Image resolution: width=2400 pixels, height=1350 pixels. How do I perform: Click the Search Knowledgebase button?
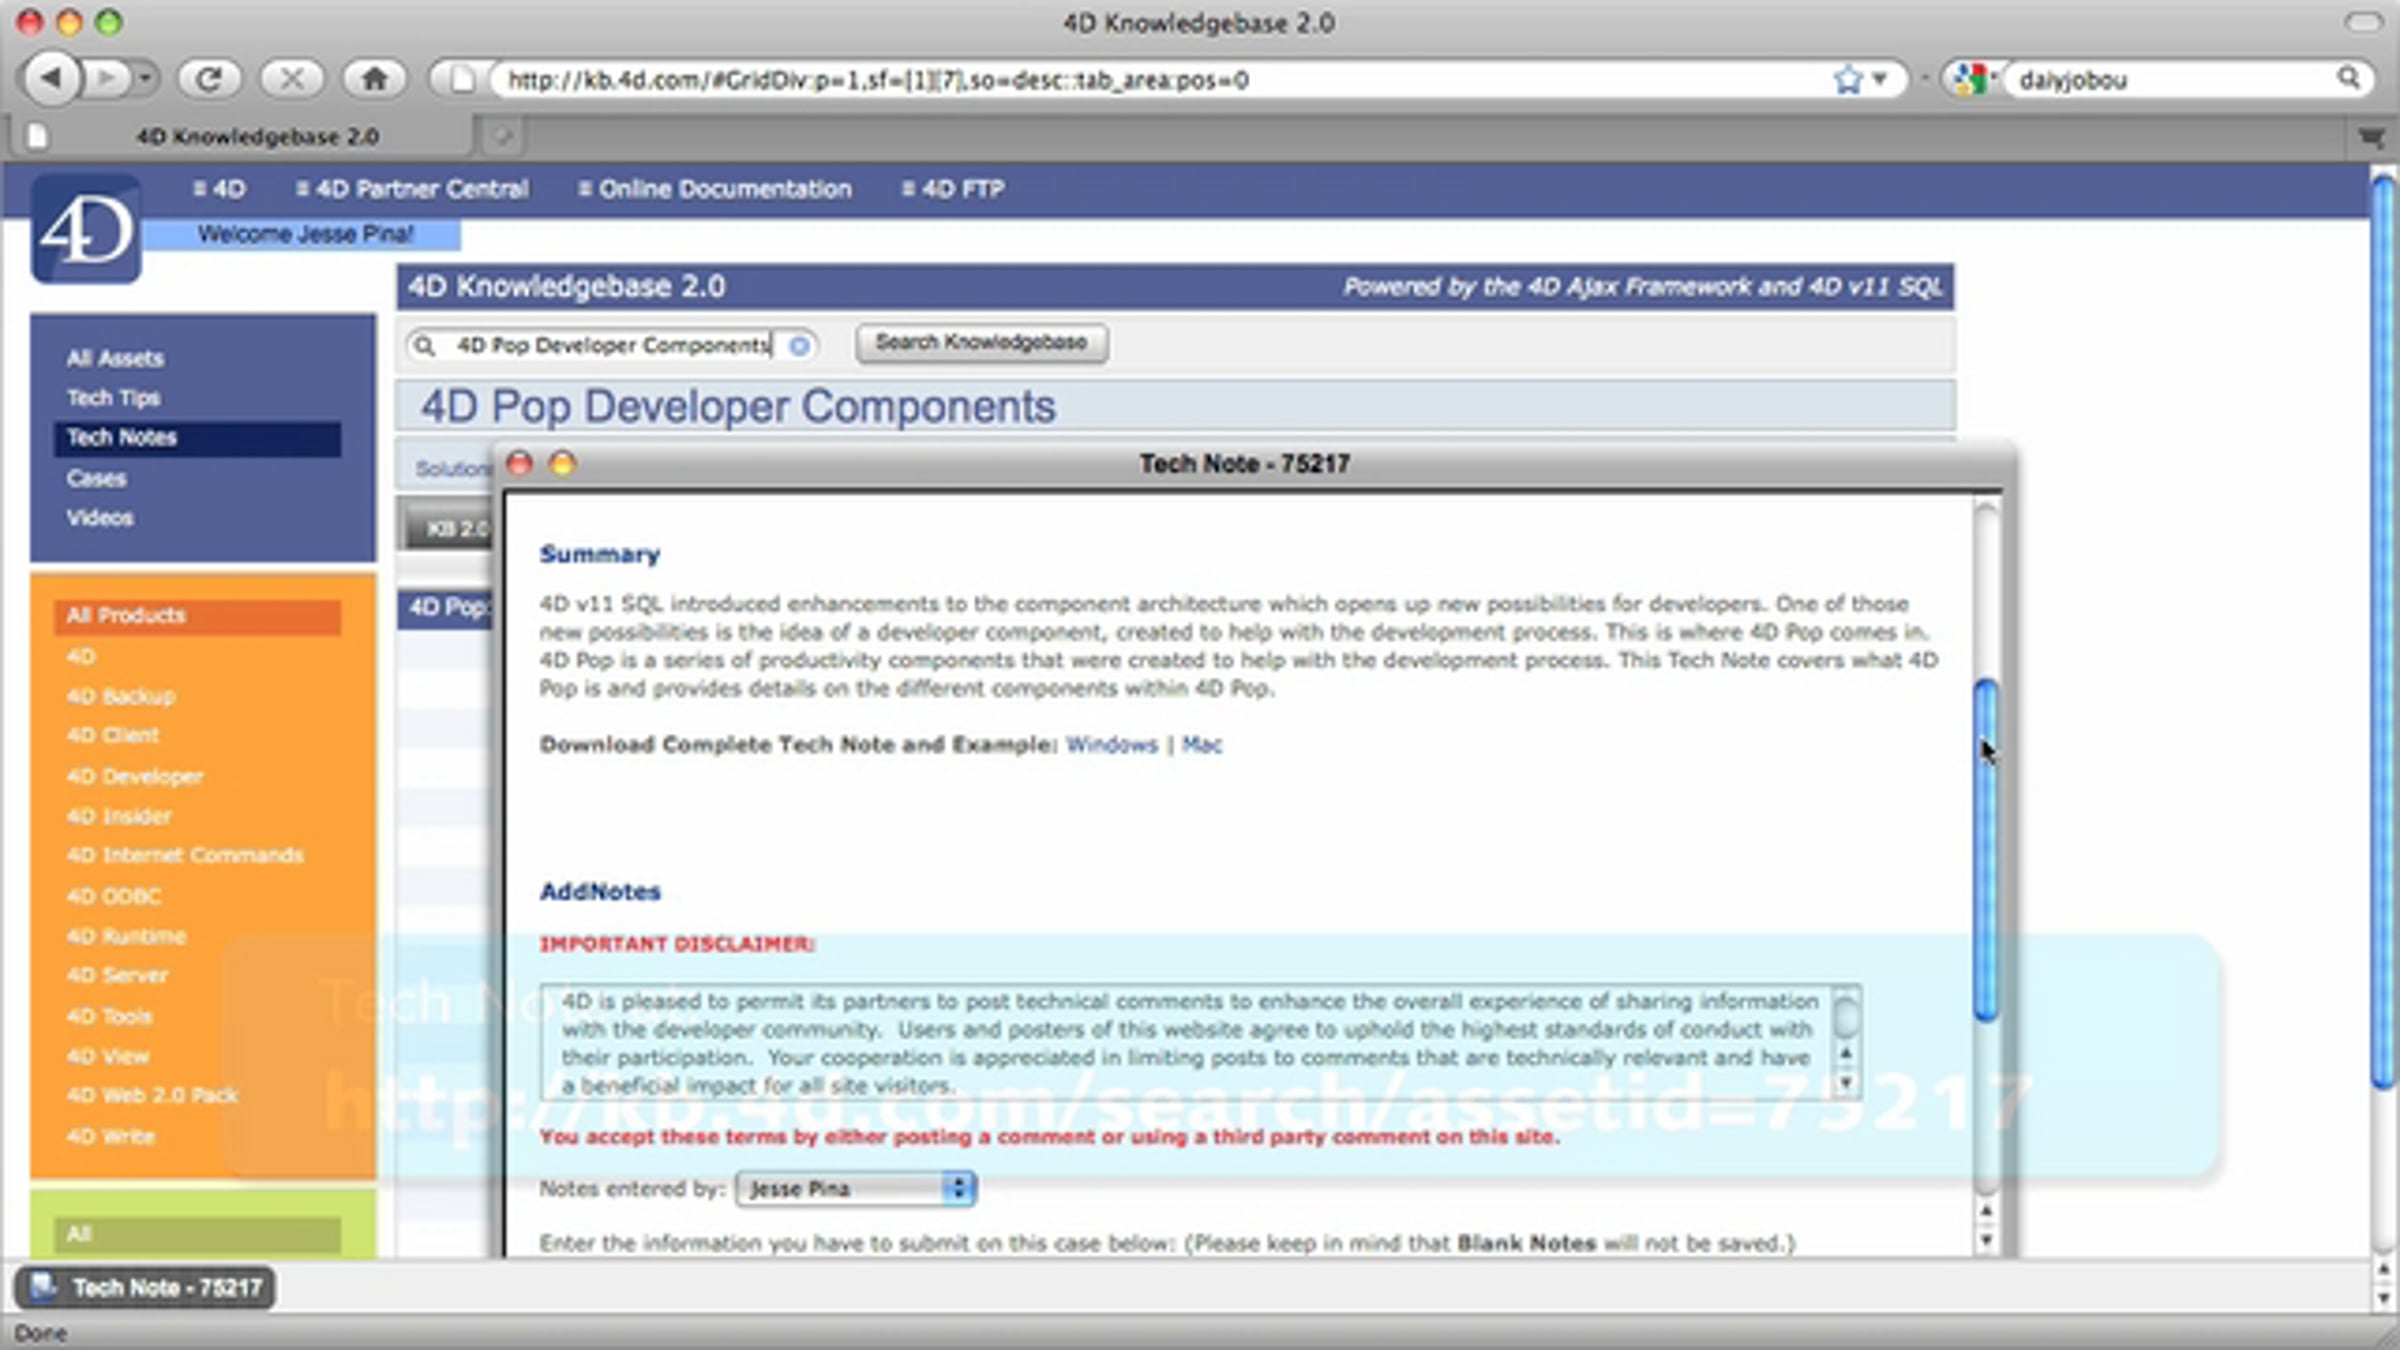click(x=981, y=343)
